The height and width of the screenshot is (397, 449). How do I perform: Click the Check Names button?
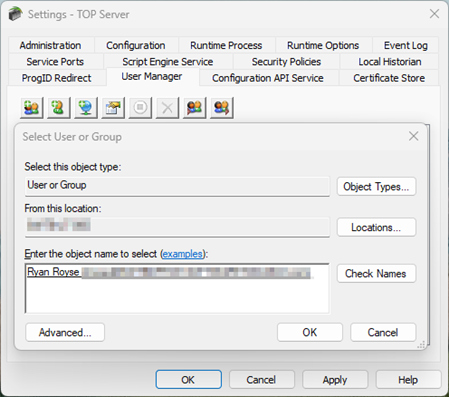pos(376,274)
